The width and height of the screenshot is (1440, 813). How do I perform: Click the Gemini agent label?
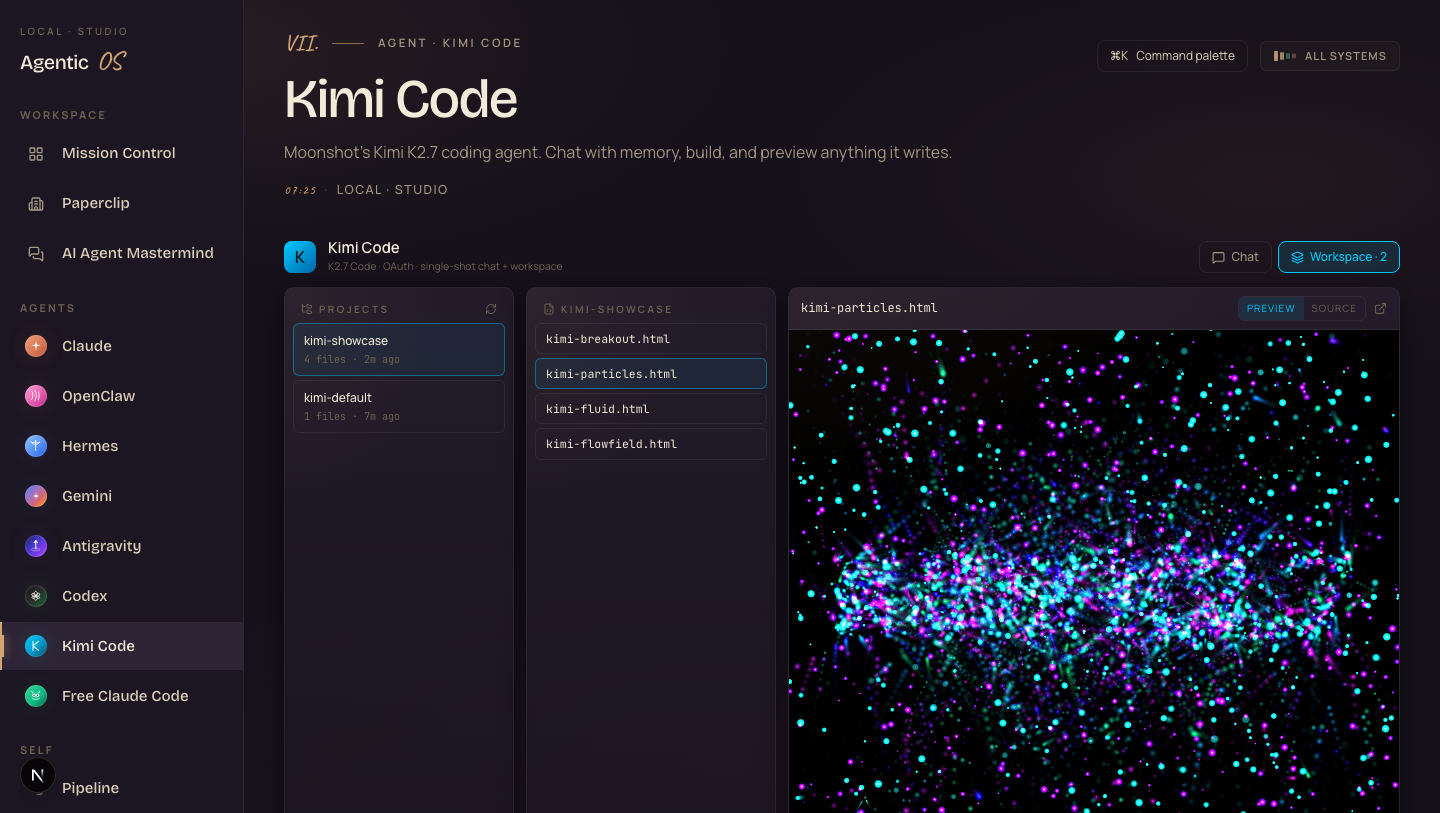(x=87, y=496)
